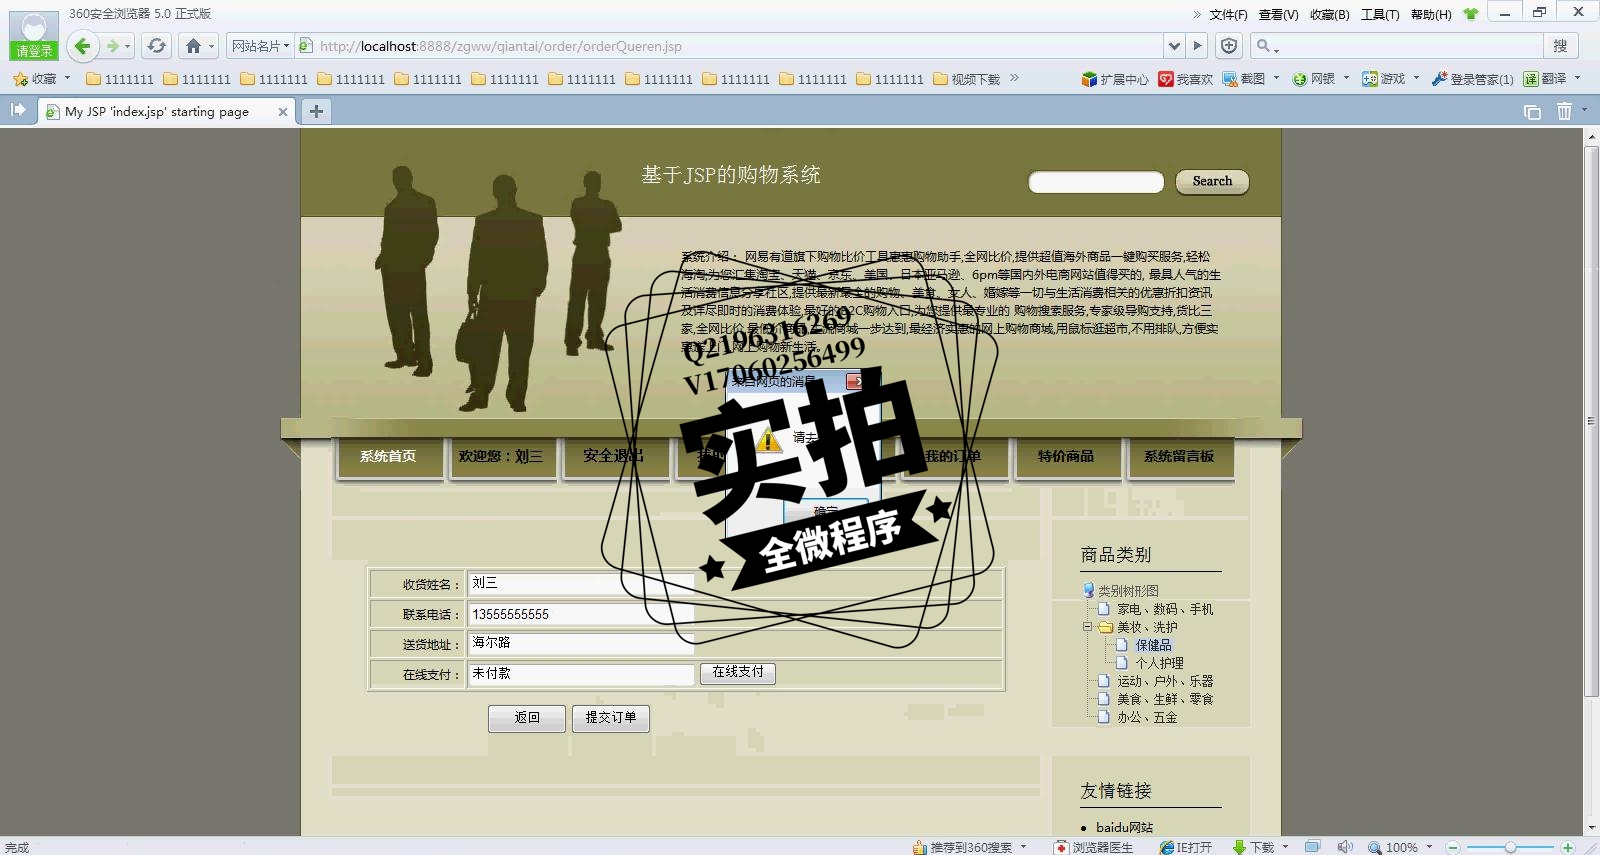Open the 翻译 dropdown arrow

[x=1578, y=78]
